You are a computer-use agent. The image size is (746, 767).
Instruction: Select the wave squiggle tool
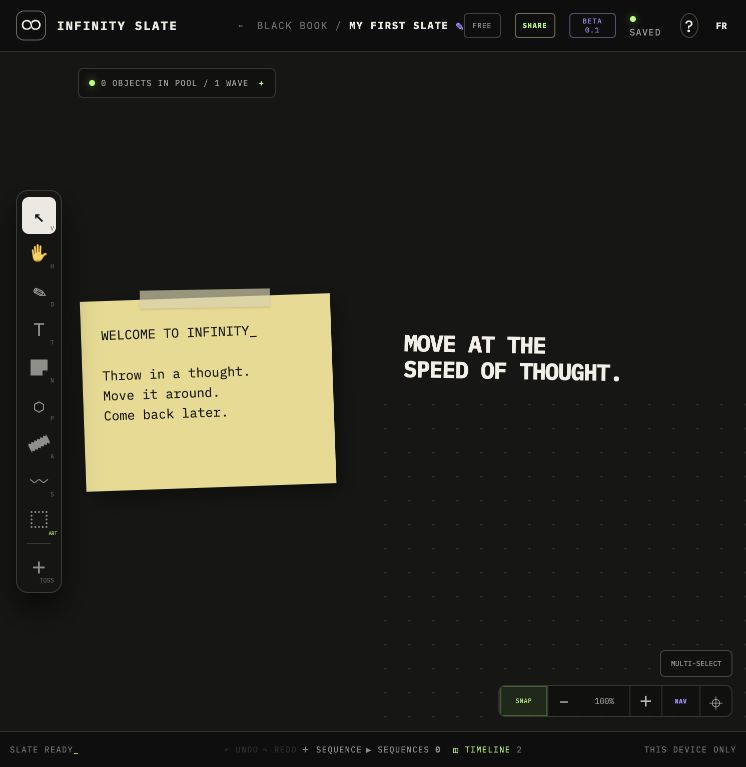[39, 481]
